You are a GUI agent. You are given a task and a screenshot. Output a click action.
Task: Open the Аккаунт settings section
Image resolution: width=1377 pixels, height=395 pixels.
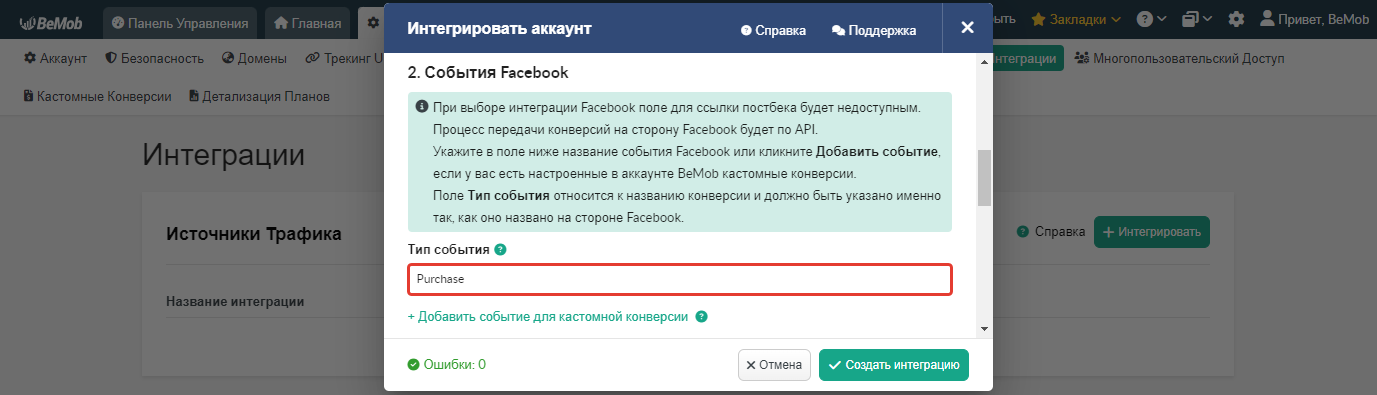(55, 58)
